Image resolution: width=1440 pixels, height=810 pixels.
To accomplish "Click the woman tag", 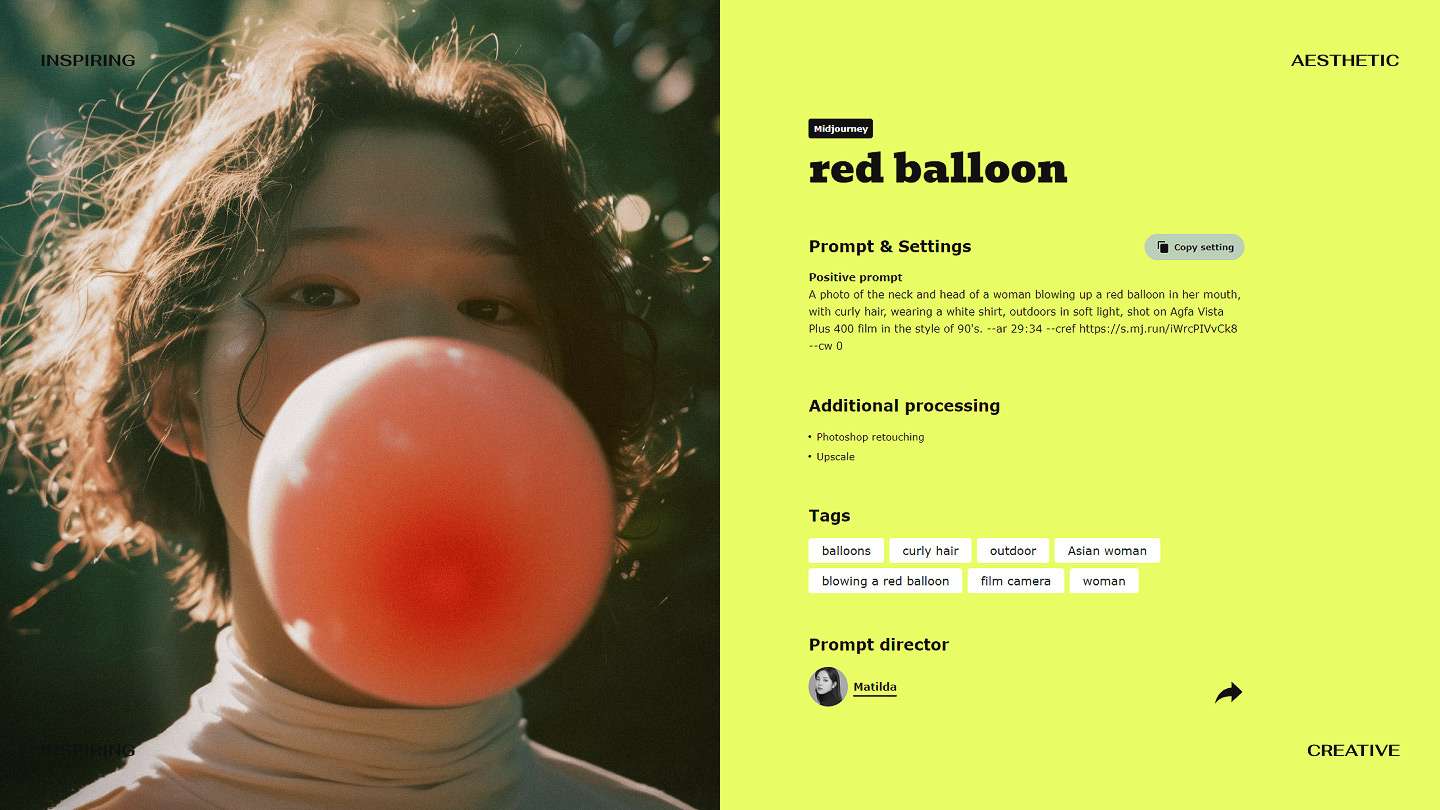I will 1104,581.
